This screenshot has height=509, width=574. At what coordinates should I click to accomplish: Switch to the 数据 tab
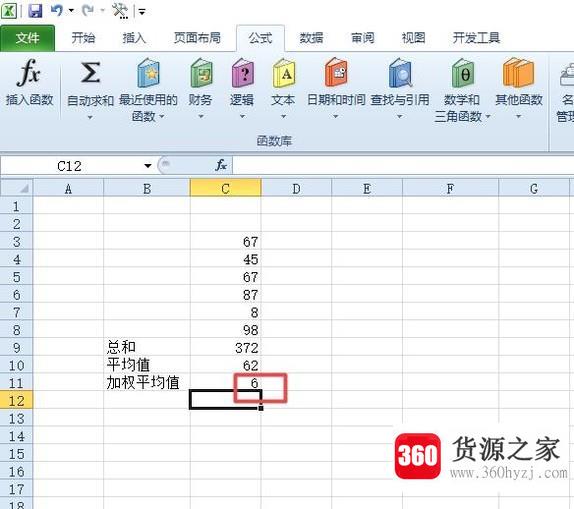pyautogui.click(x=311, y=38)
